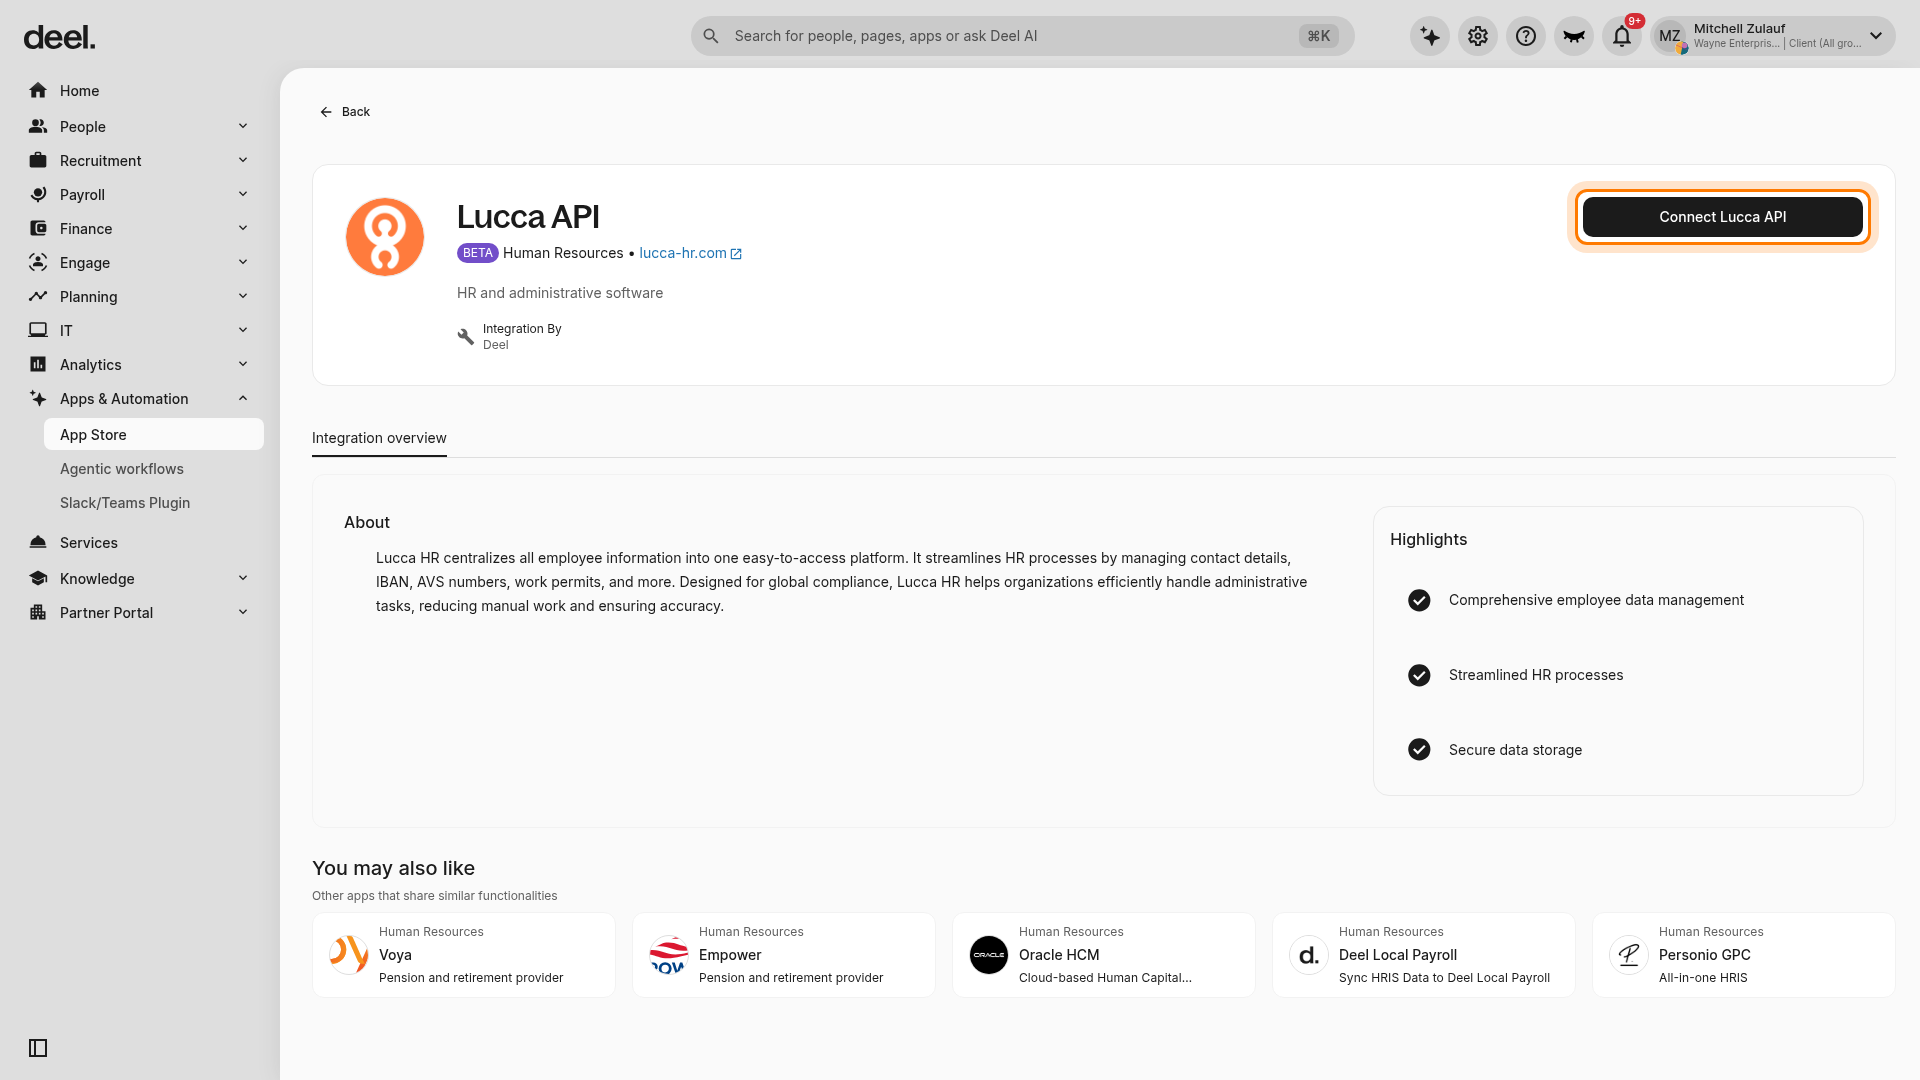This screenshot has width=1920, height=1080.
Task: Open the Personio GPC card
Action: click(x=1744, y=955)
